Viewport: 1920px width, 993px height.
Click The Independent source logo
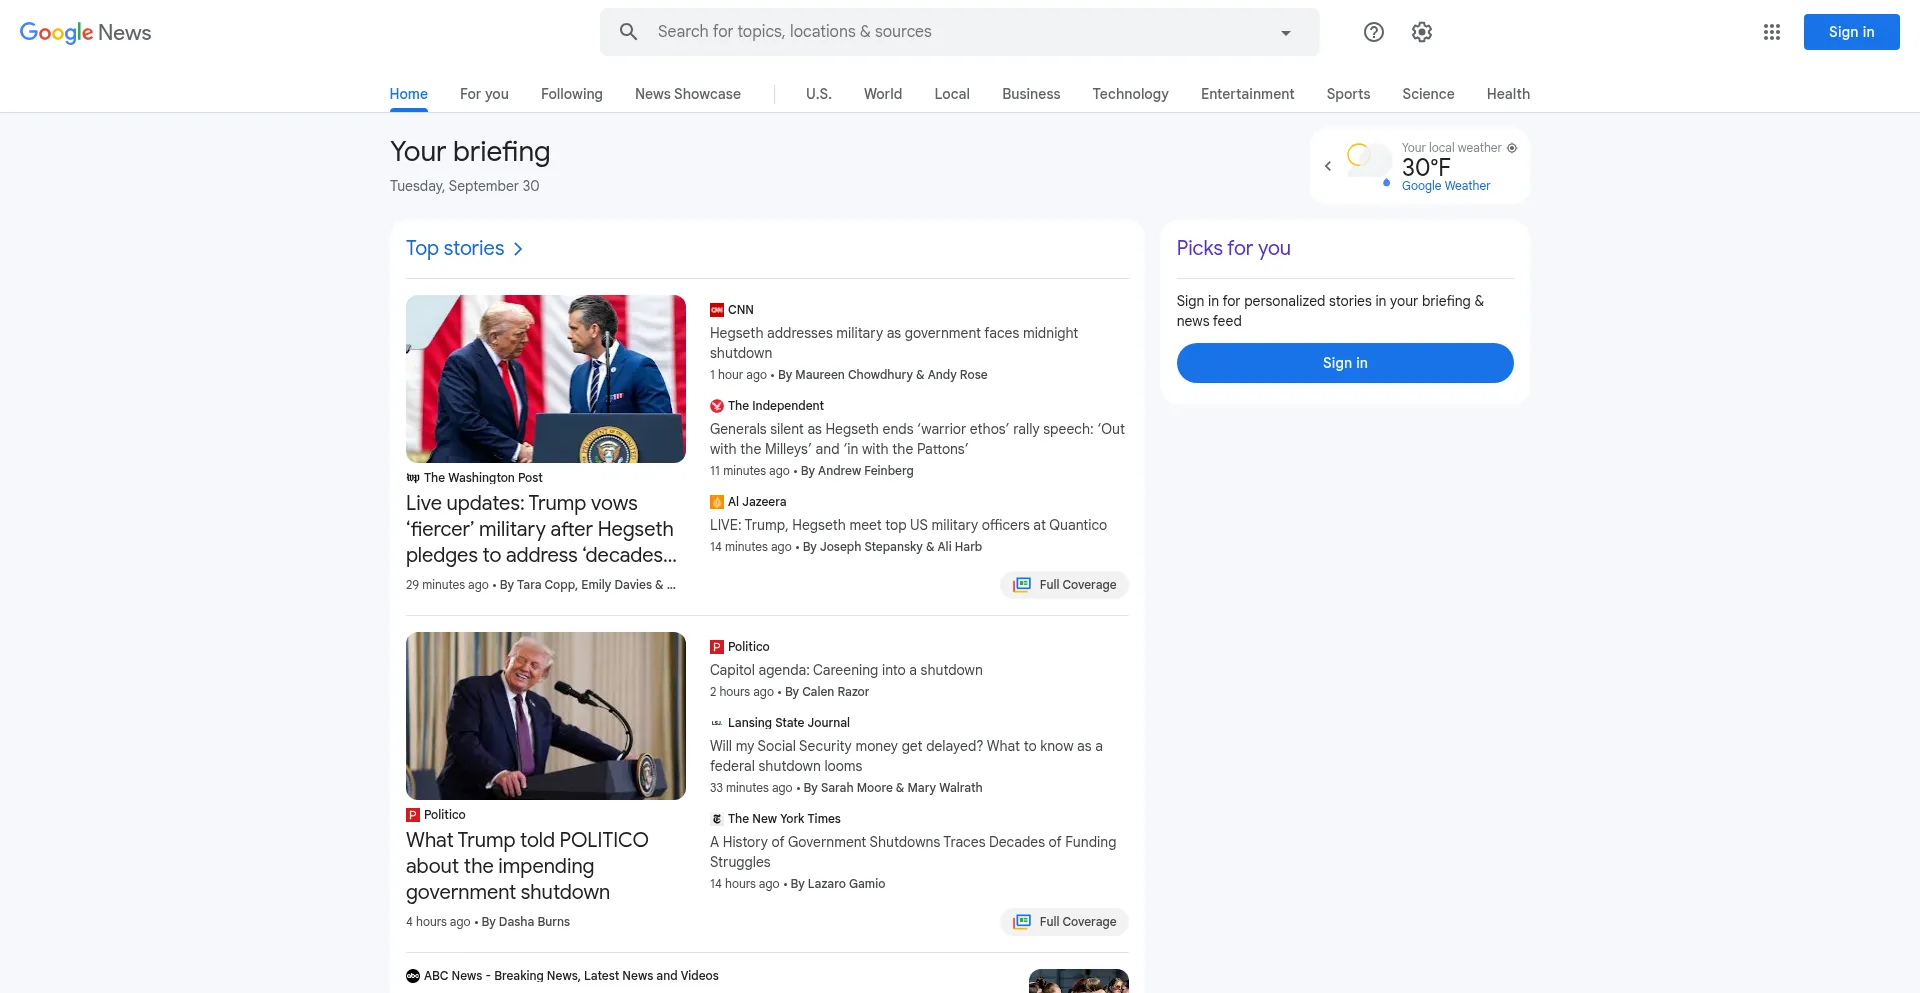(x=717, y=406)
